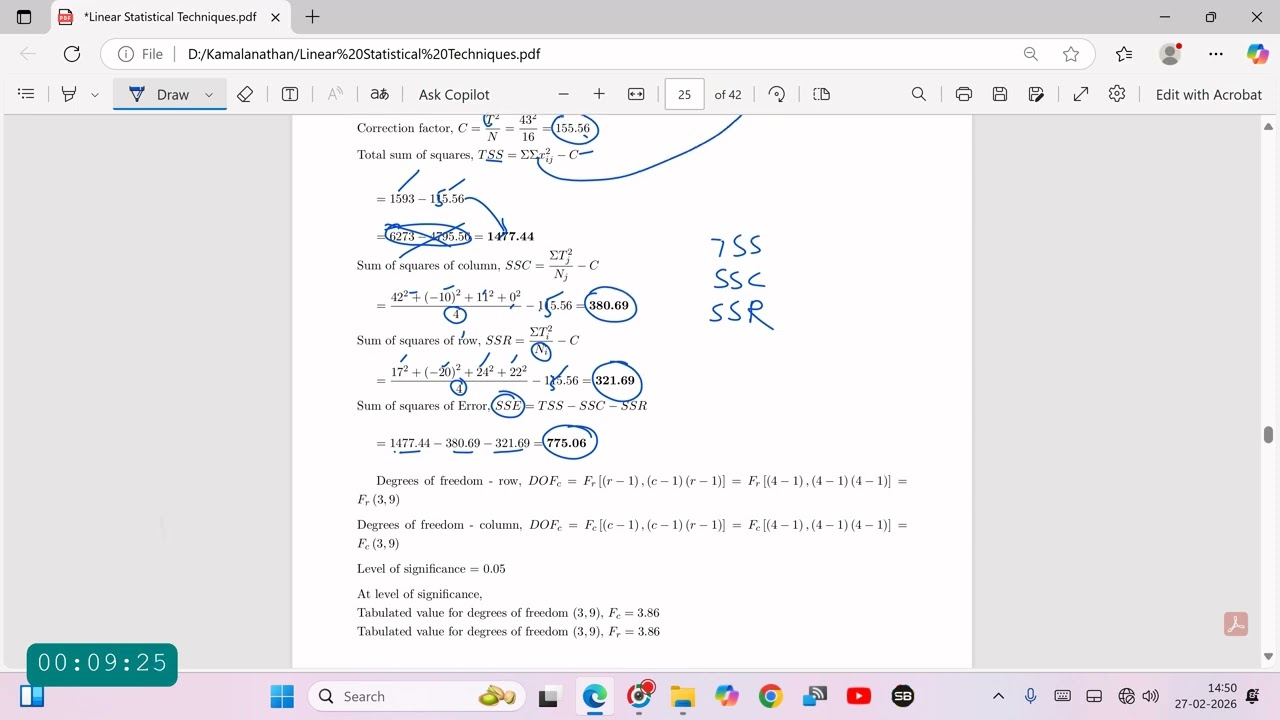Image resolution: width=1280 pixels, height=720 pixels.
Task: Open the Draw pen options dropdown
Action: tap(209, 94)
